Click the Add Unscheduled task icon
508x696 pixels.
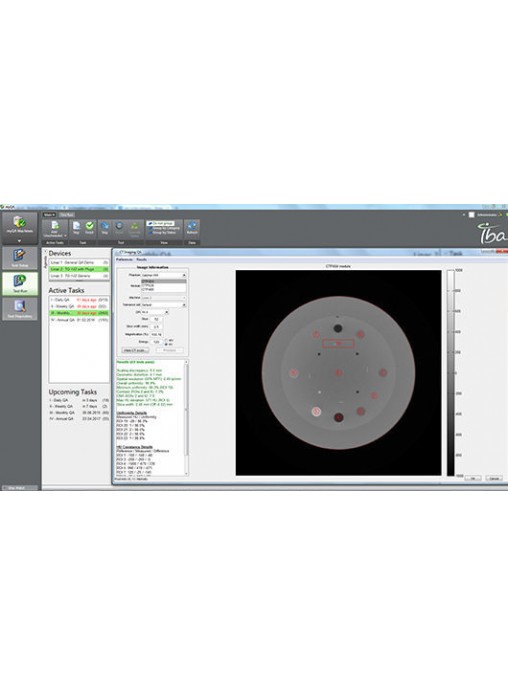(54, 229)
